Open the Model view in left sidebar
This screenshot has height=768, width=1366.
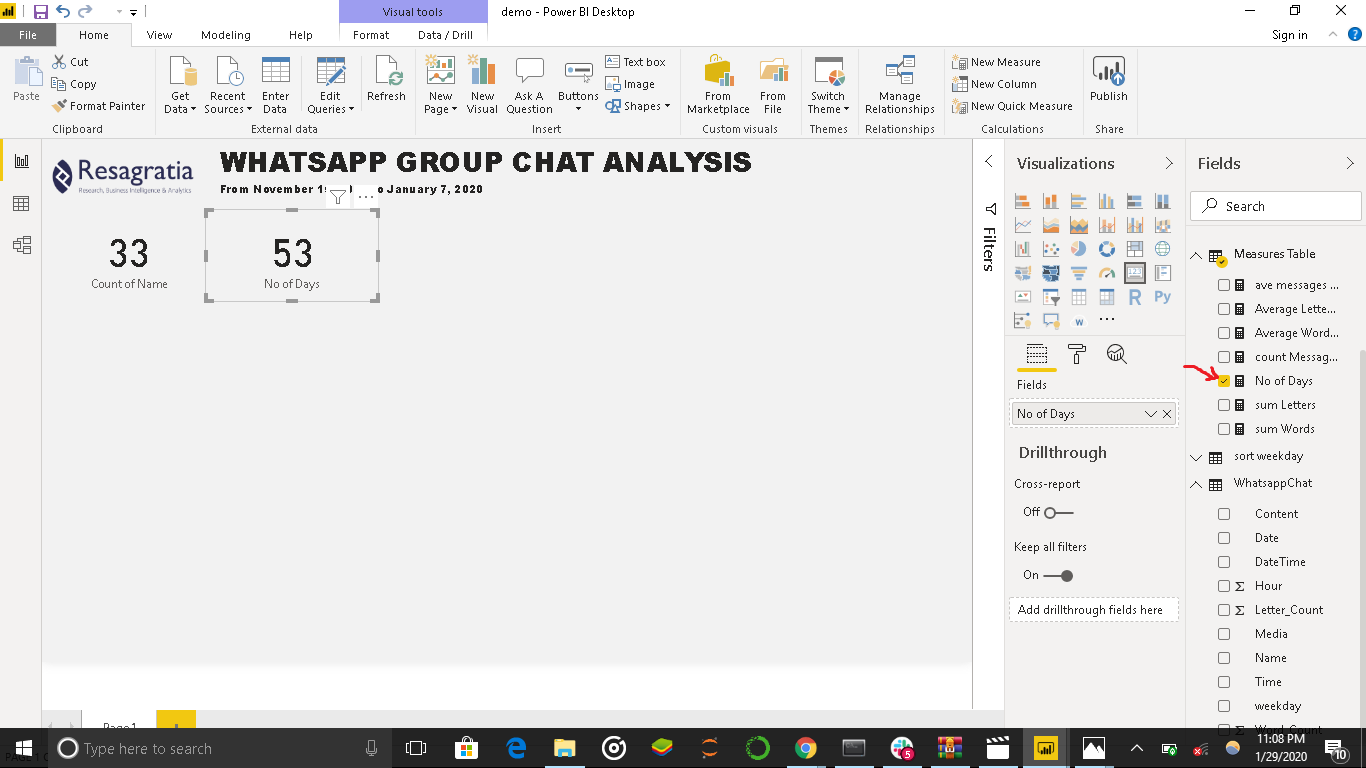(x=21, y=245)
